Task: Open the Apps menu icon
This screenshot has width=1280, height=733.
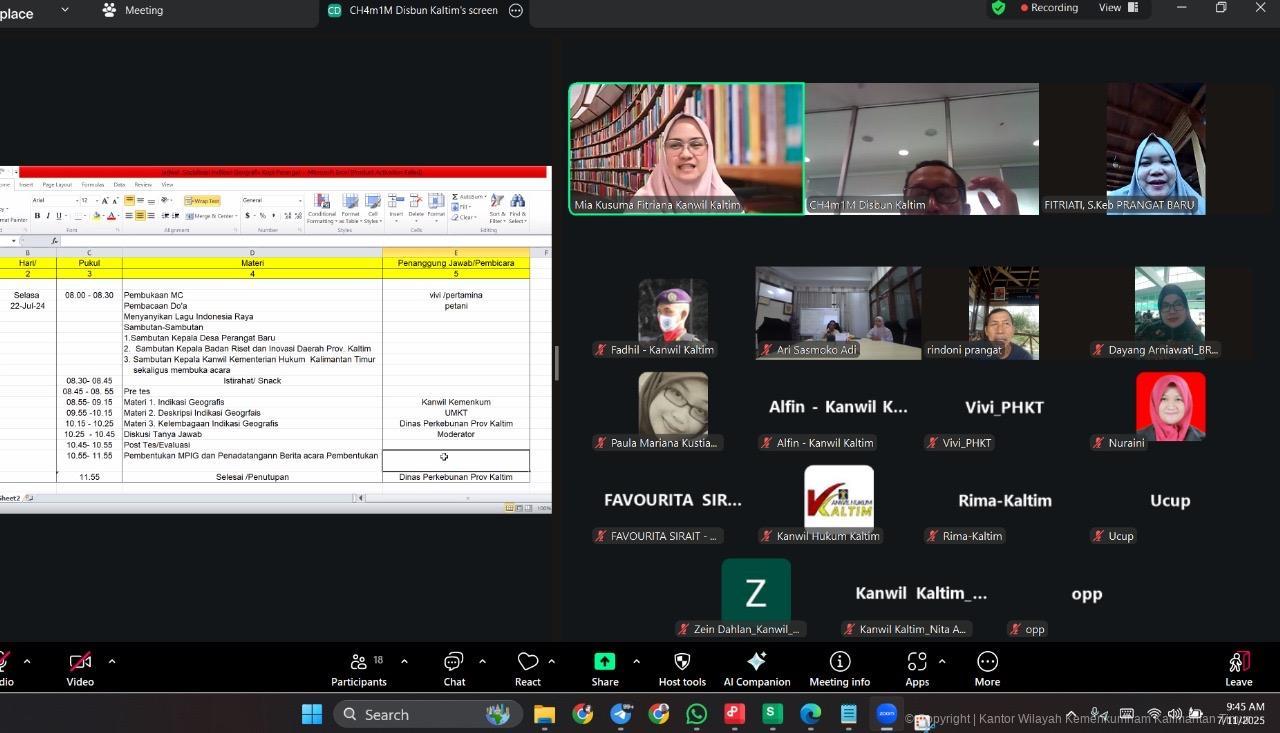Action: pos(917,669)
